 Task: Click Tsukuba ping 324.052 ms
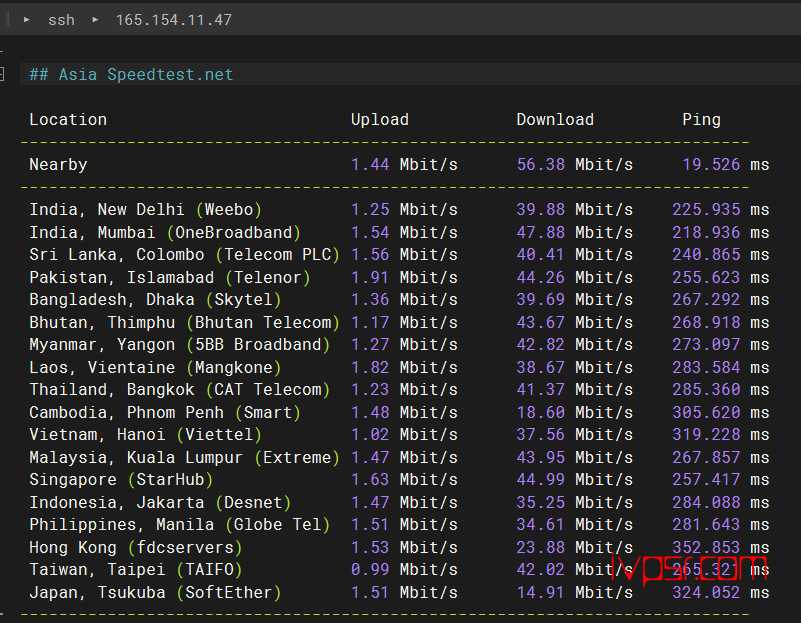(x=721, y=592)
